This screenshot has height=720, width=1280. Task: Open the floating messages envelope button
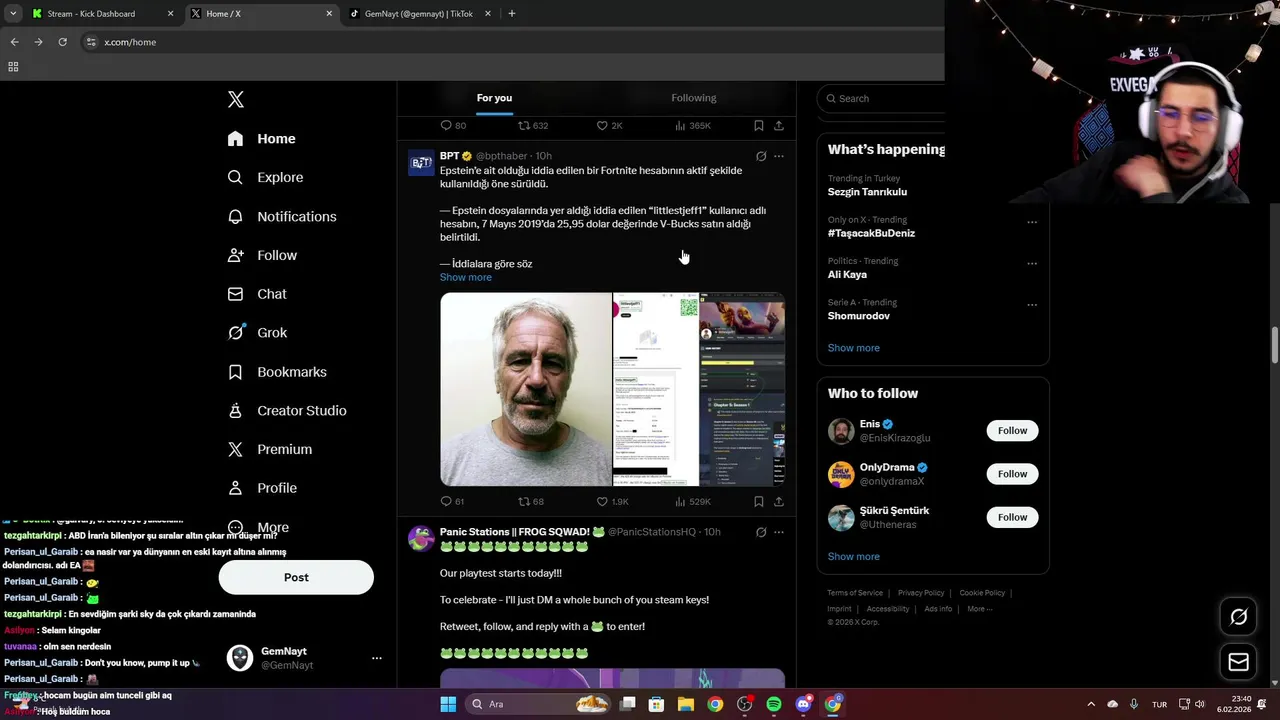pos(1238,662)
